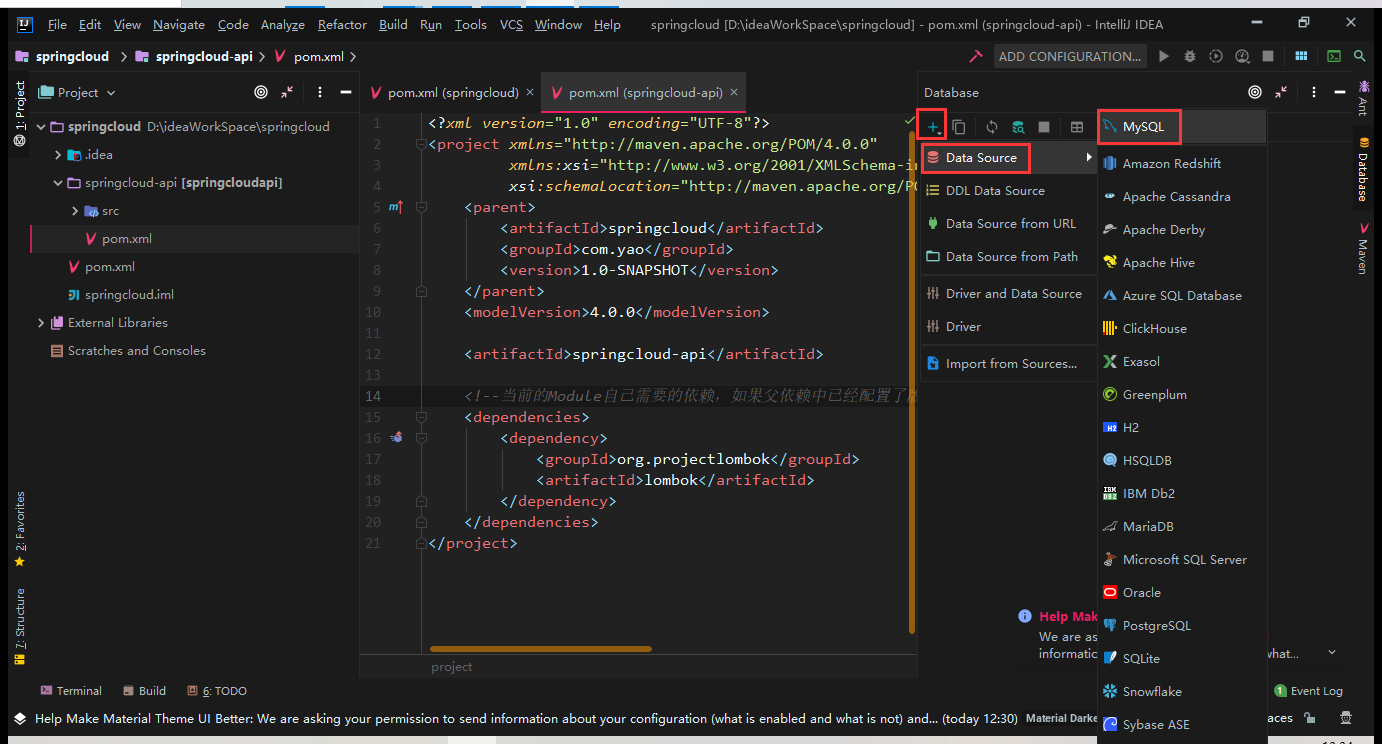Click the Build Project hammer icon
The width and height of the screenshot is (1382, 744).
(975, 56)
